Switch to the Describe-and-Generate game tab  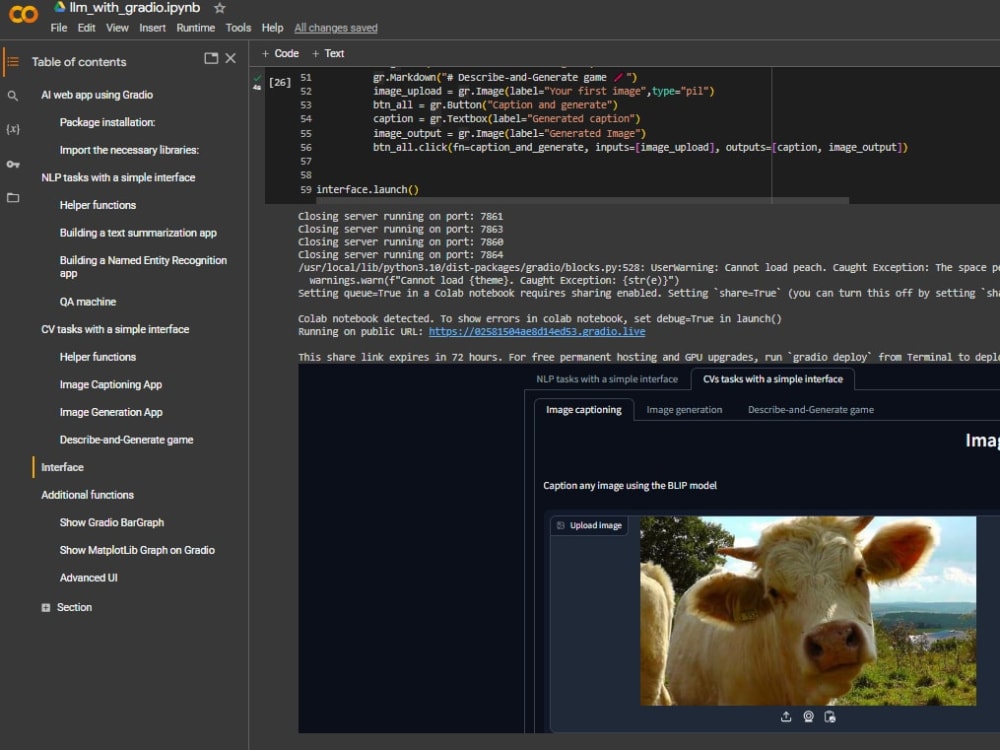(x=811, y=409)
